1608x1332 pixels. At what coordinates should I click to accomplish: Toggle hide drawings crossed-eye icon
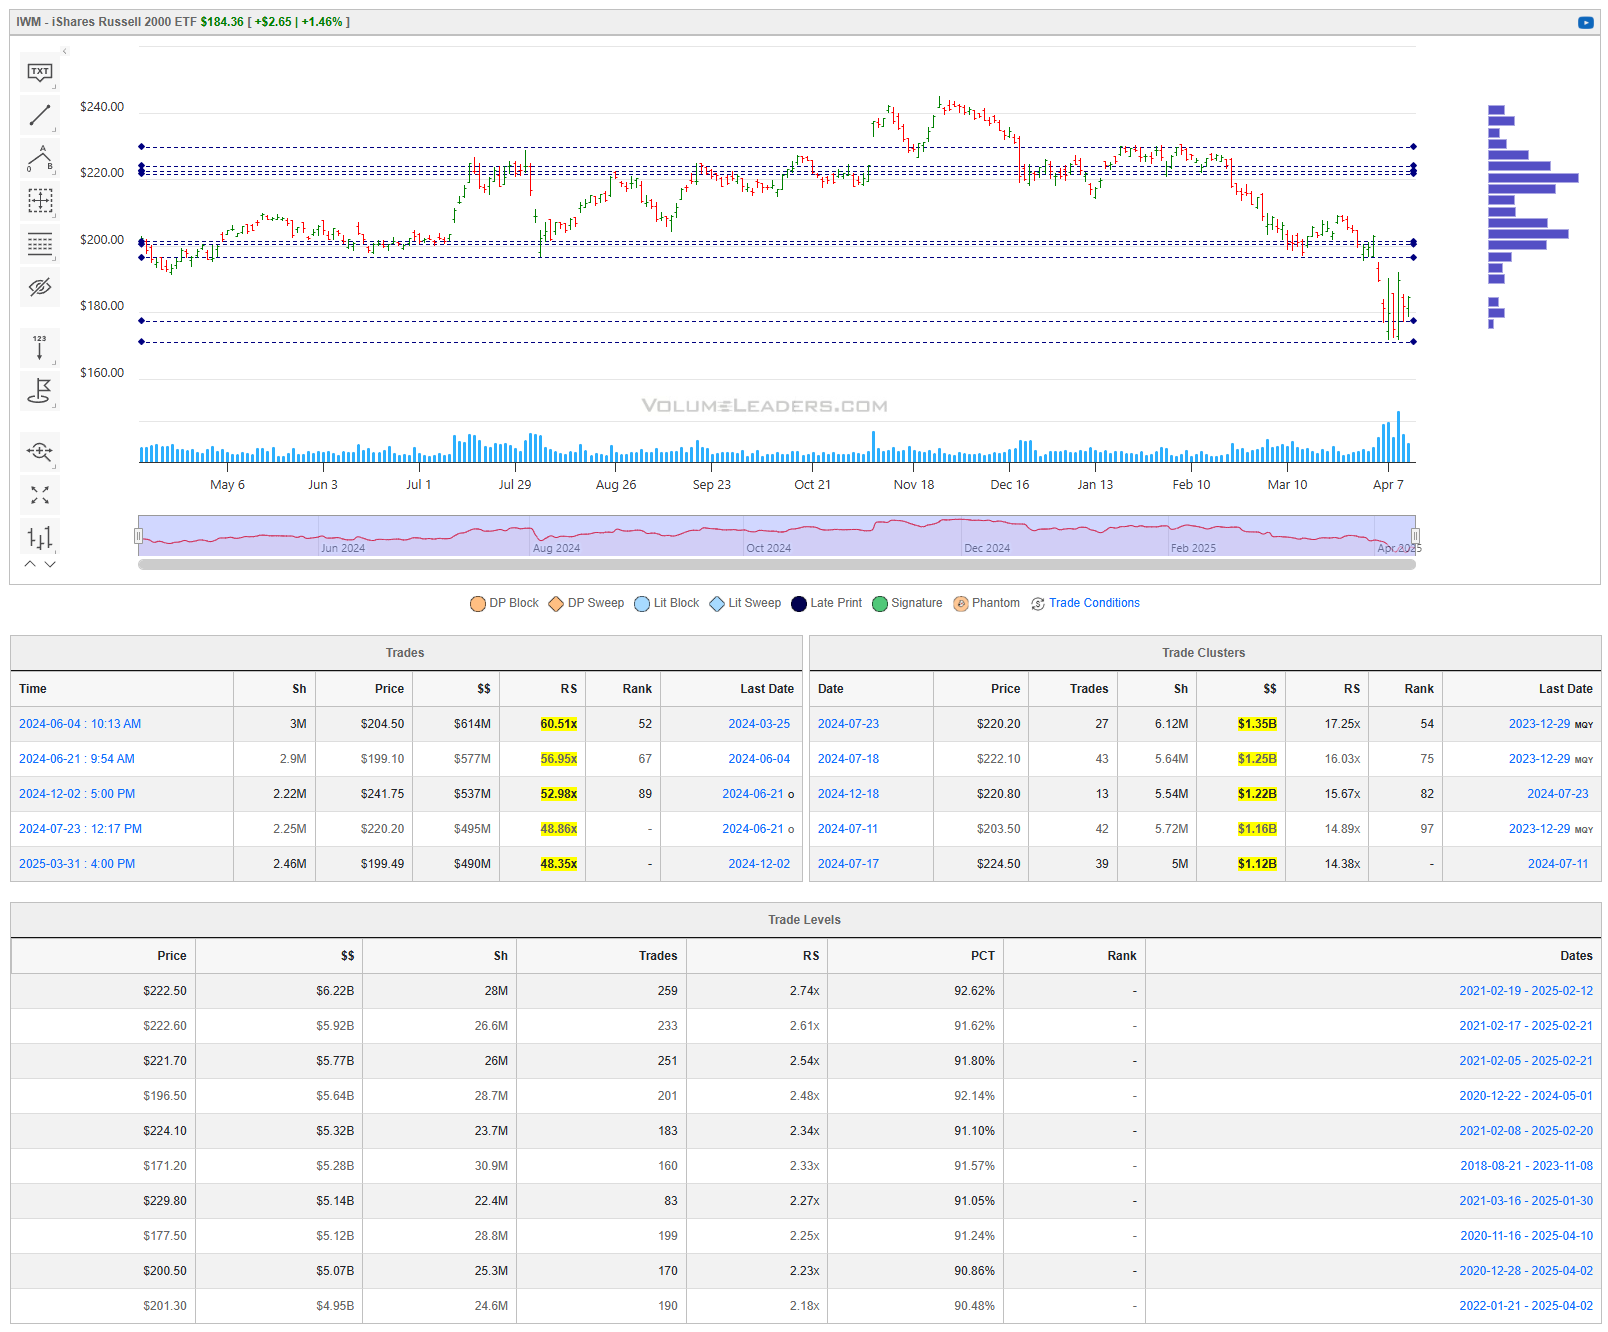click(x=40, y=287)
